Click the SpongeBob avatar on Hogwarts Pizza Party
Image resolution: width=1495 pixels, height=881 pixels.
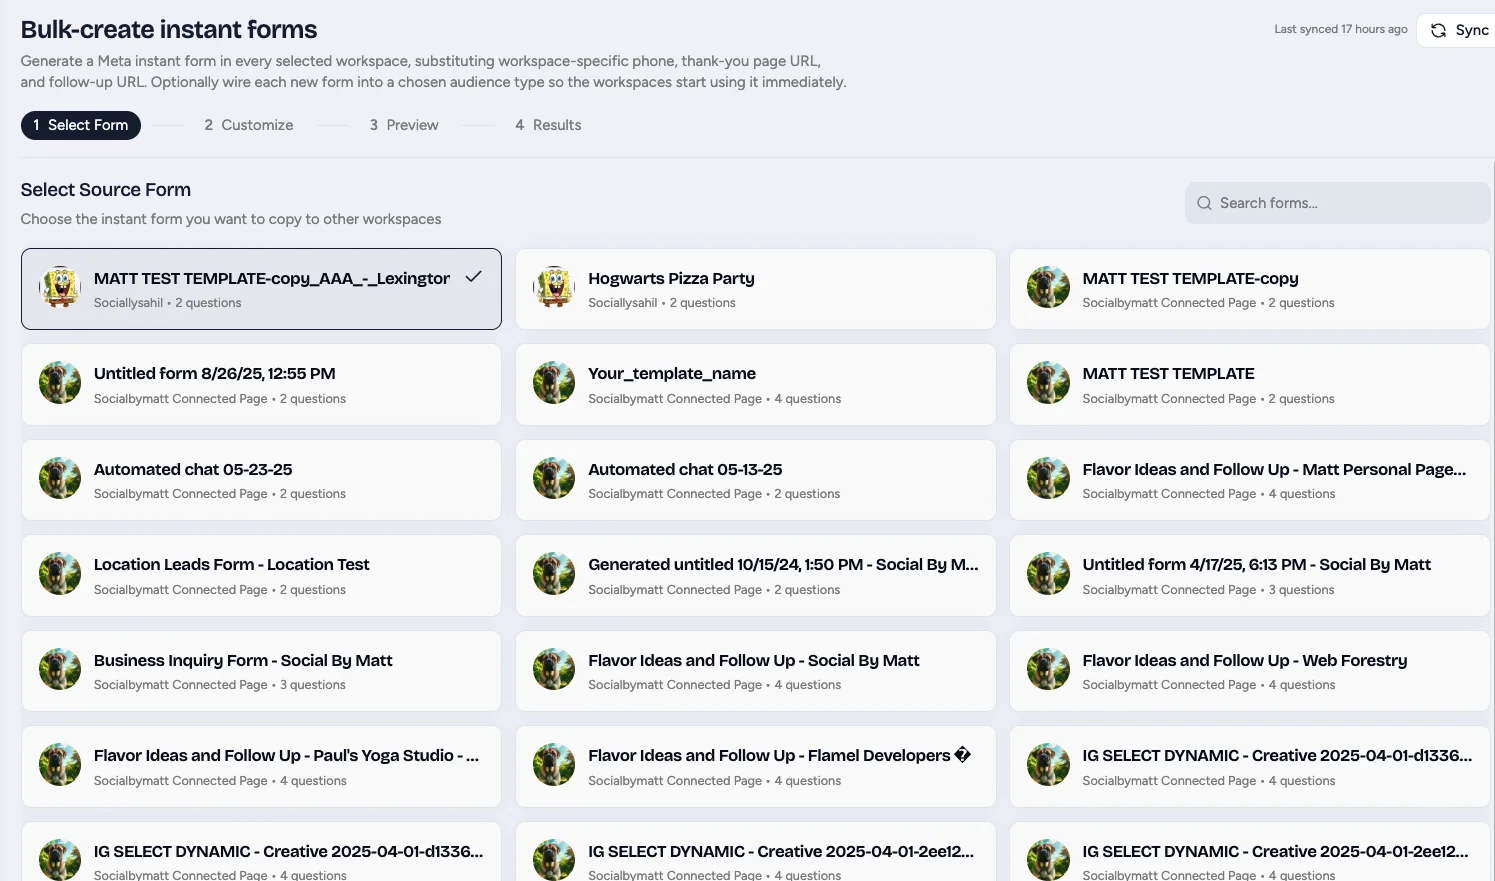pyautogui.click(x=554, y=288)
